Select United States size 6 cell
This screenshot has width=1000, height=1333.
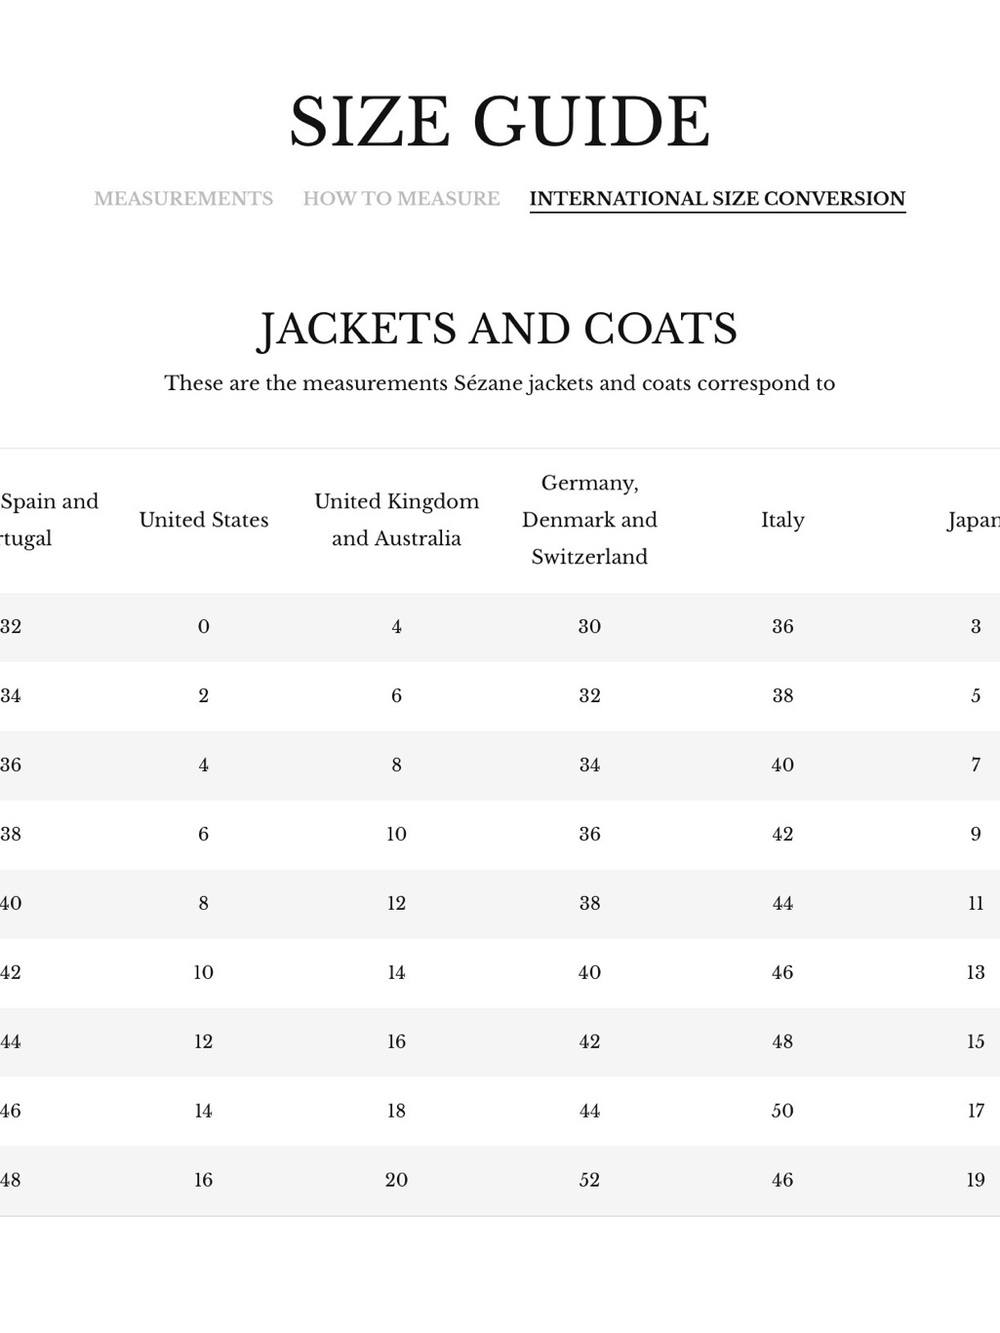pyautogui.click(x=204, y=834)
